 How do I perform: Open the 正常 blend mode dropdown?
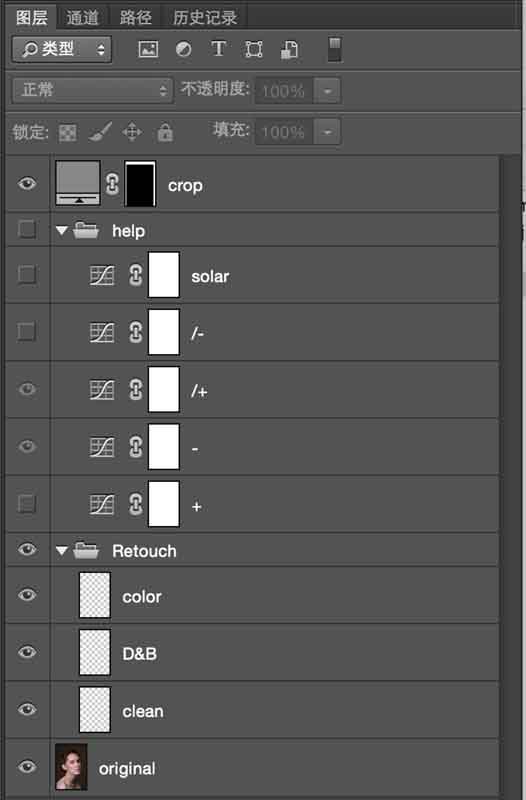click(92, 90)
